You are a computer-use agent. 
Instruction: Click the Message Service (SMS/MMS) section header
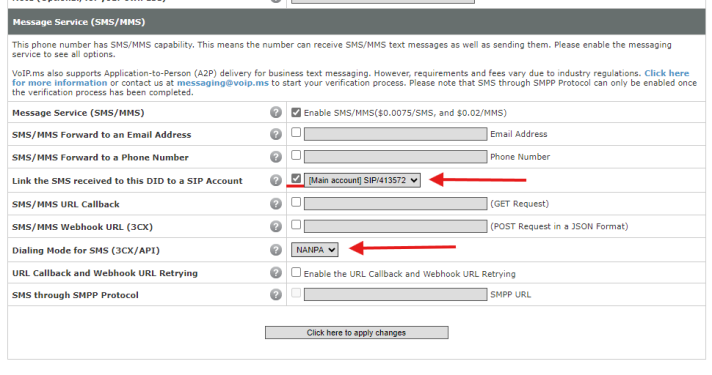click(x=356, y=22)
